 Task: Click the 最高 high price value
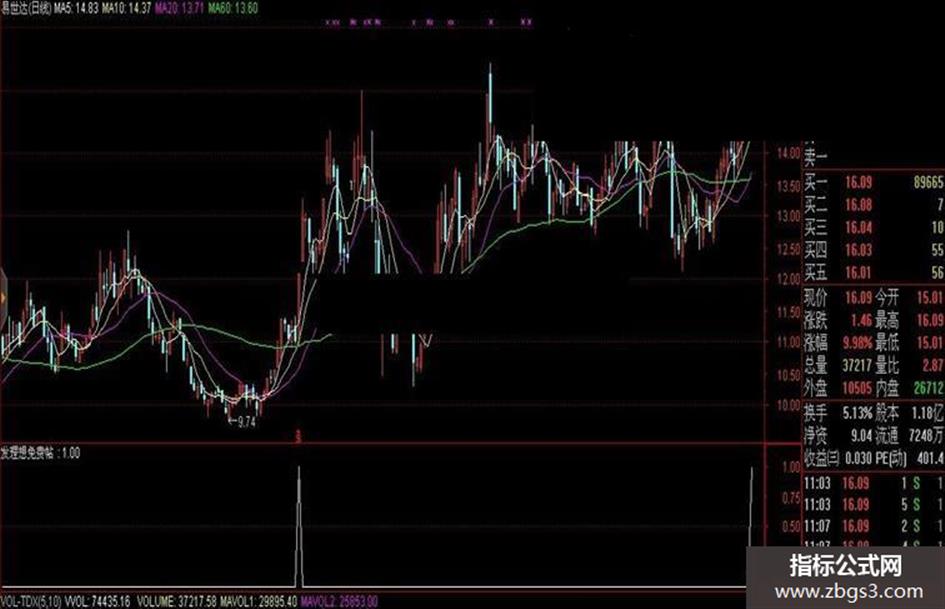[x=930, y=320]
